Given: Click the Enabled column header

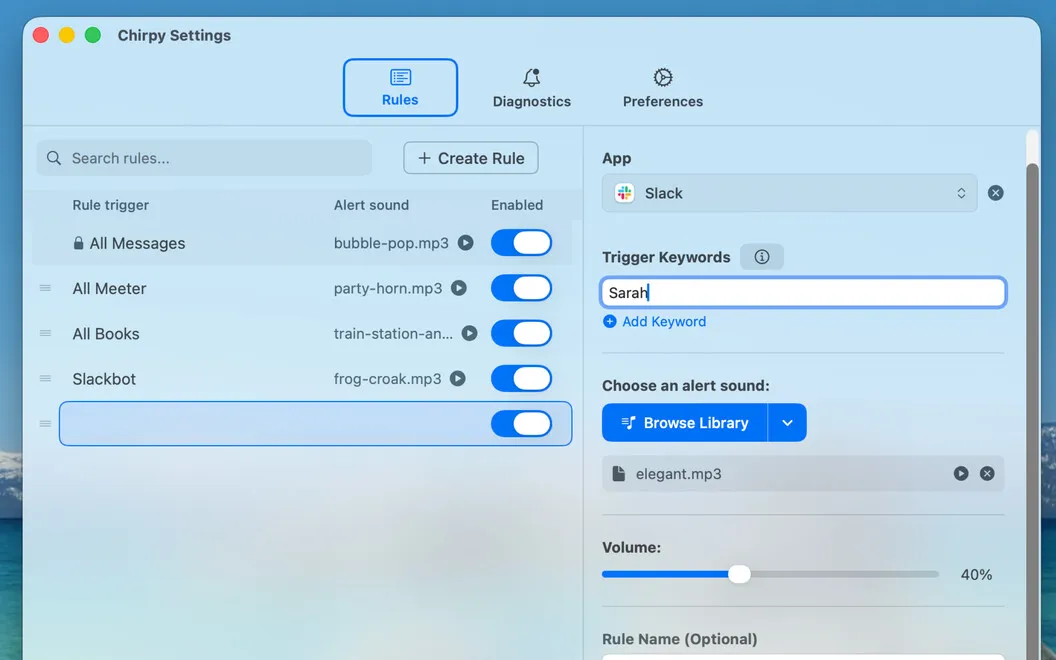Looking at the screenshot, I should 517,205.
